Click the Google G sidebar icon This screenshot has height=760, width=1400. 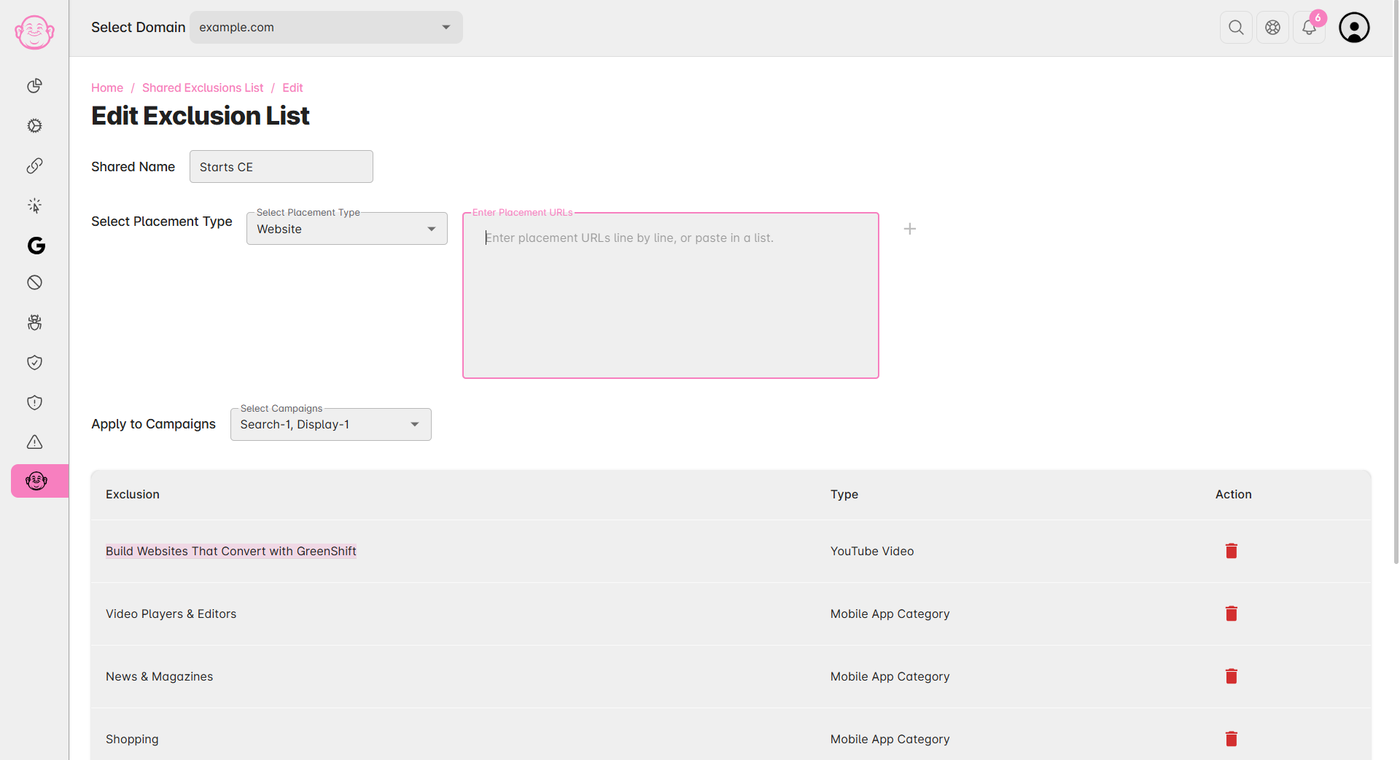36,245
